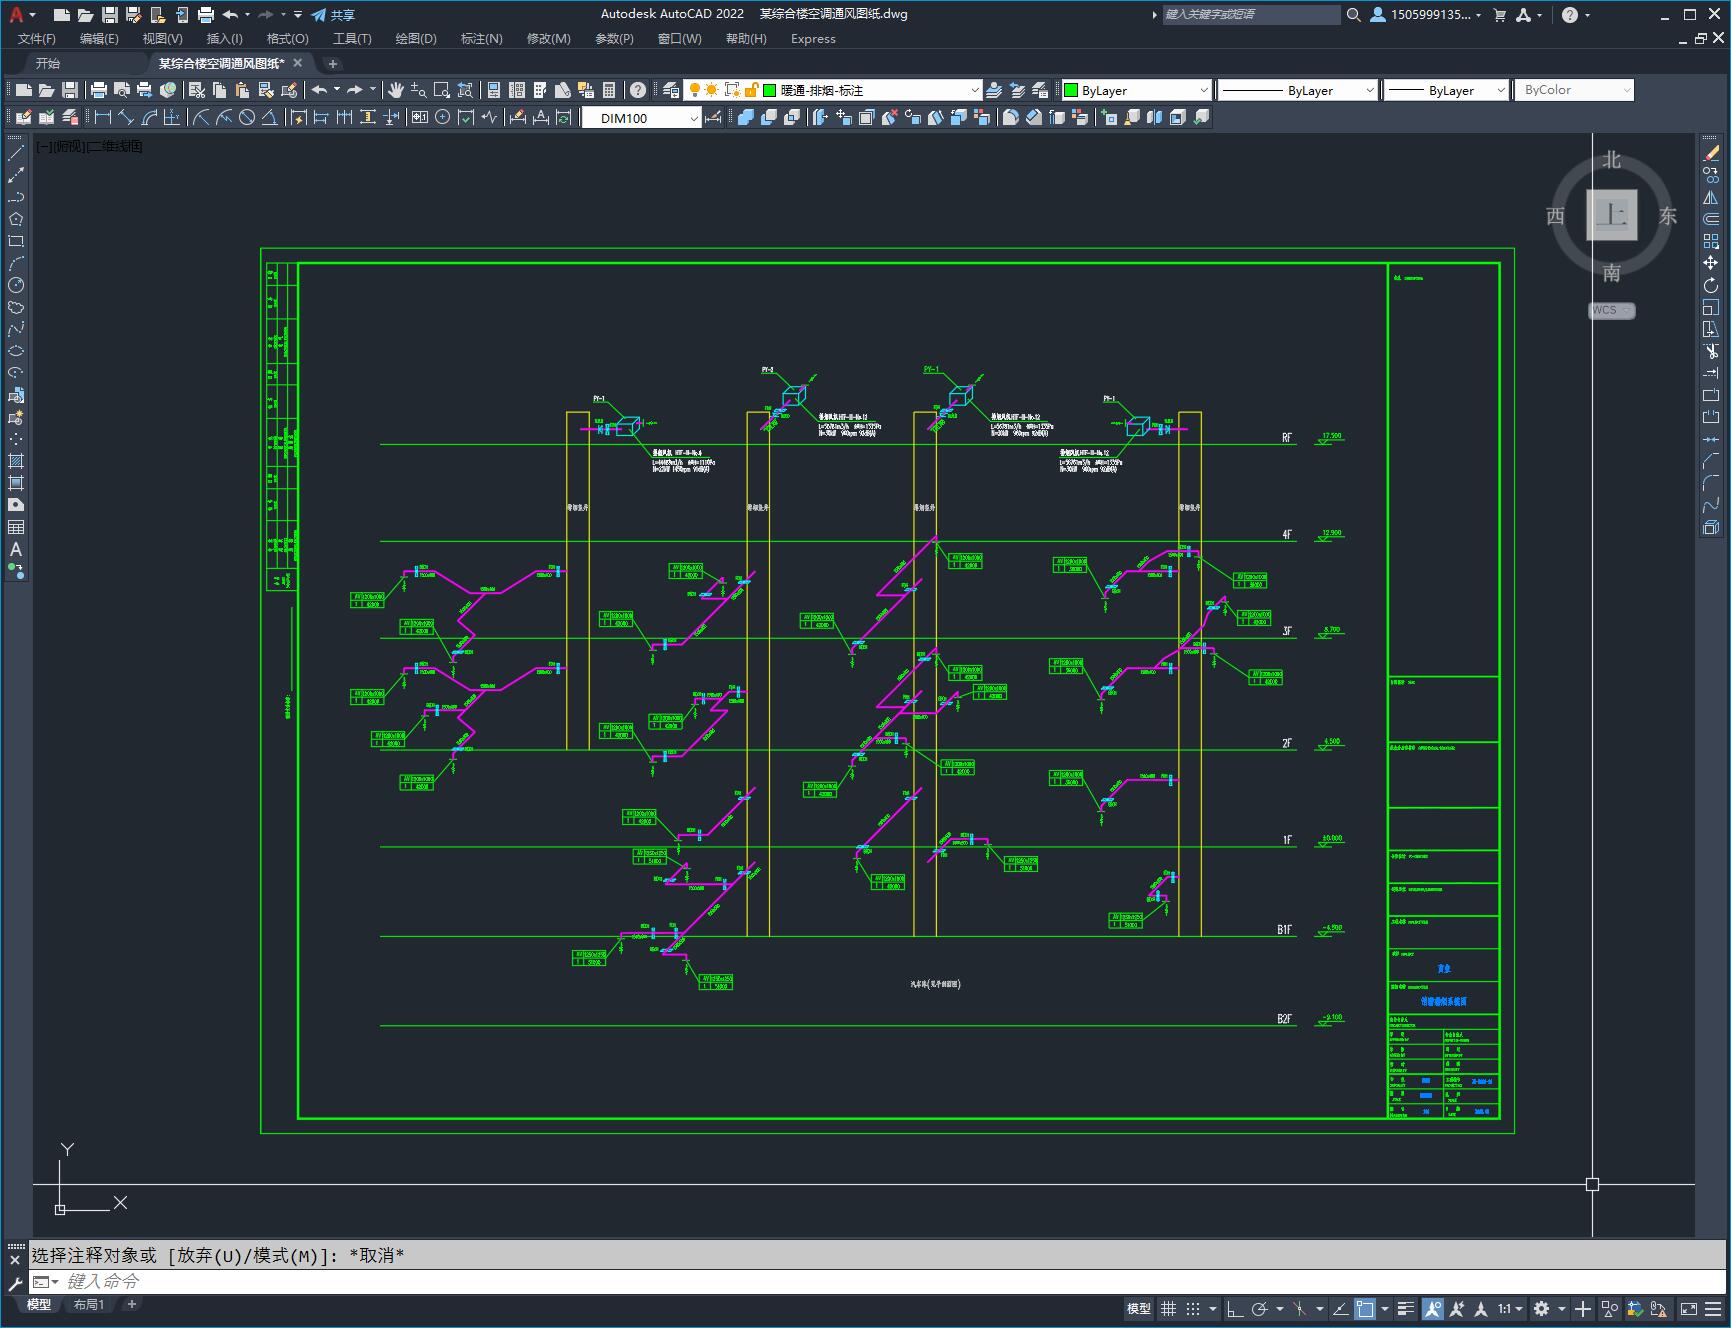This screenshot has height=1328, width=1731.
Task: Click the Cut to clipboard icon
Action: [196, 90]
